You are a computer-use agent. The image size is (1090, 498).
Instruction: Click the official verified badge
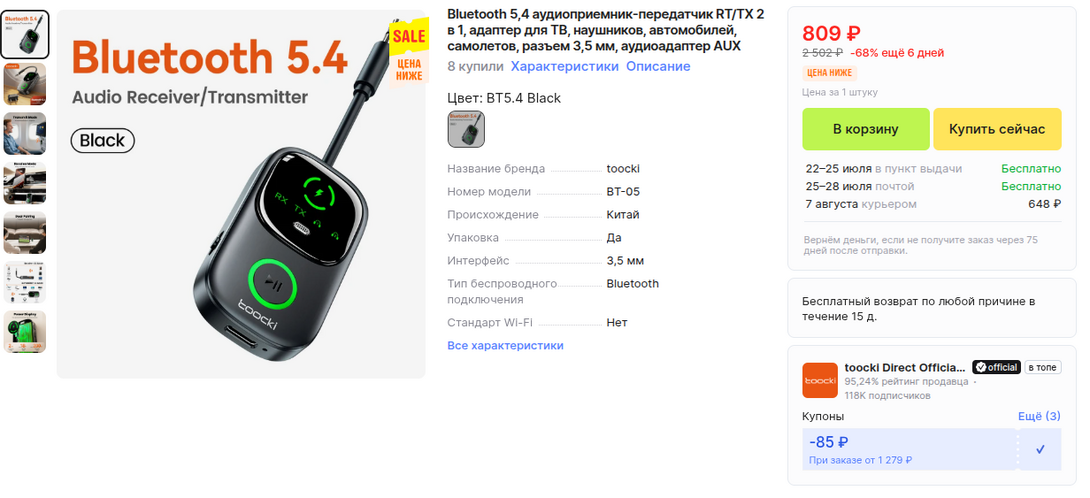pos(996,367)
